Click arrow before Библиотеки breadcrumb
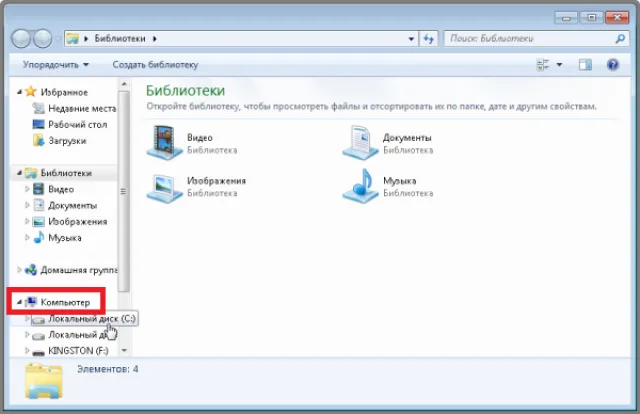 pos(86,39)
